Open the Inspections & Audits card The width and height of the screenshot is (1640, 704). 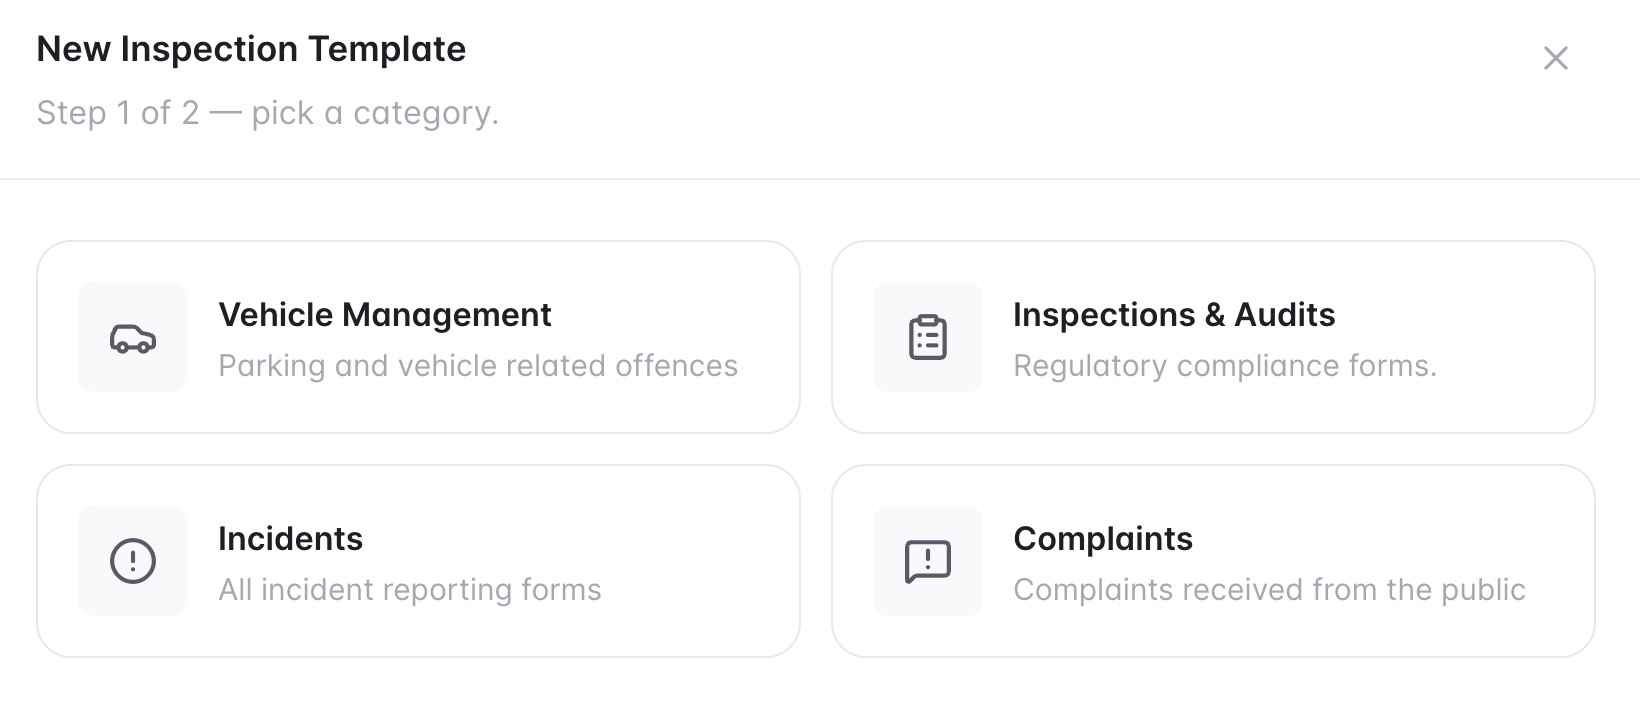tap(1213, 337)
